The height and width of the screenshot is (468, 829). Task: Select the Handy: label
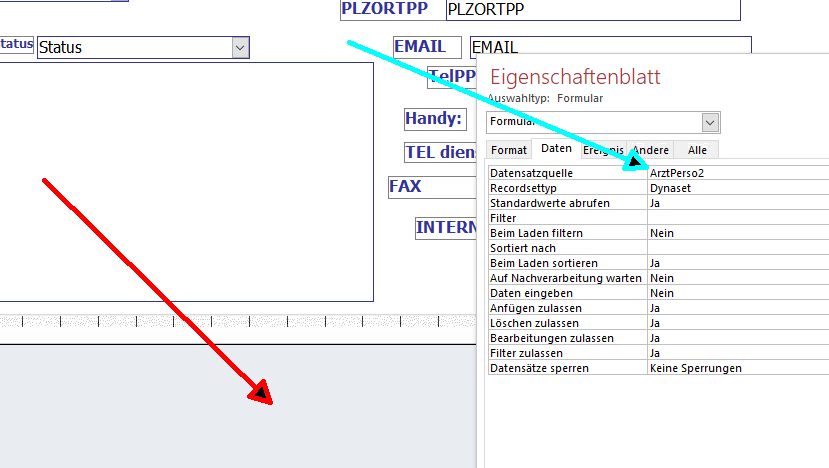[435, 119]
